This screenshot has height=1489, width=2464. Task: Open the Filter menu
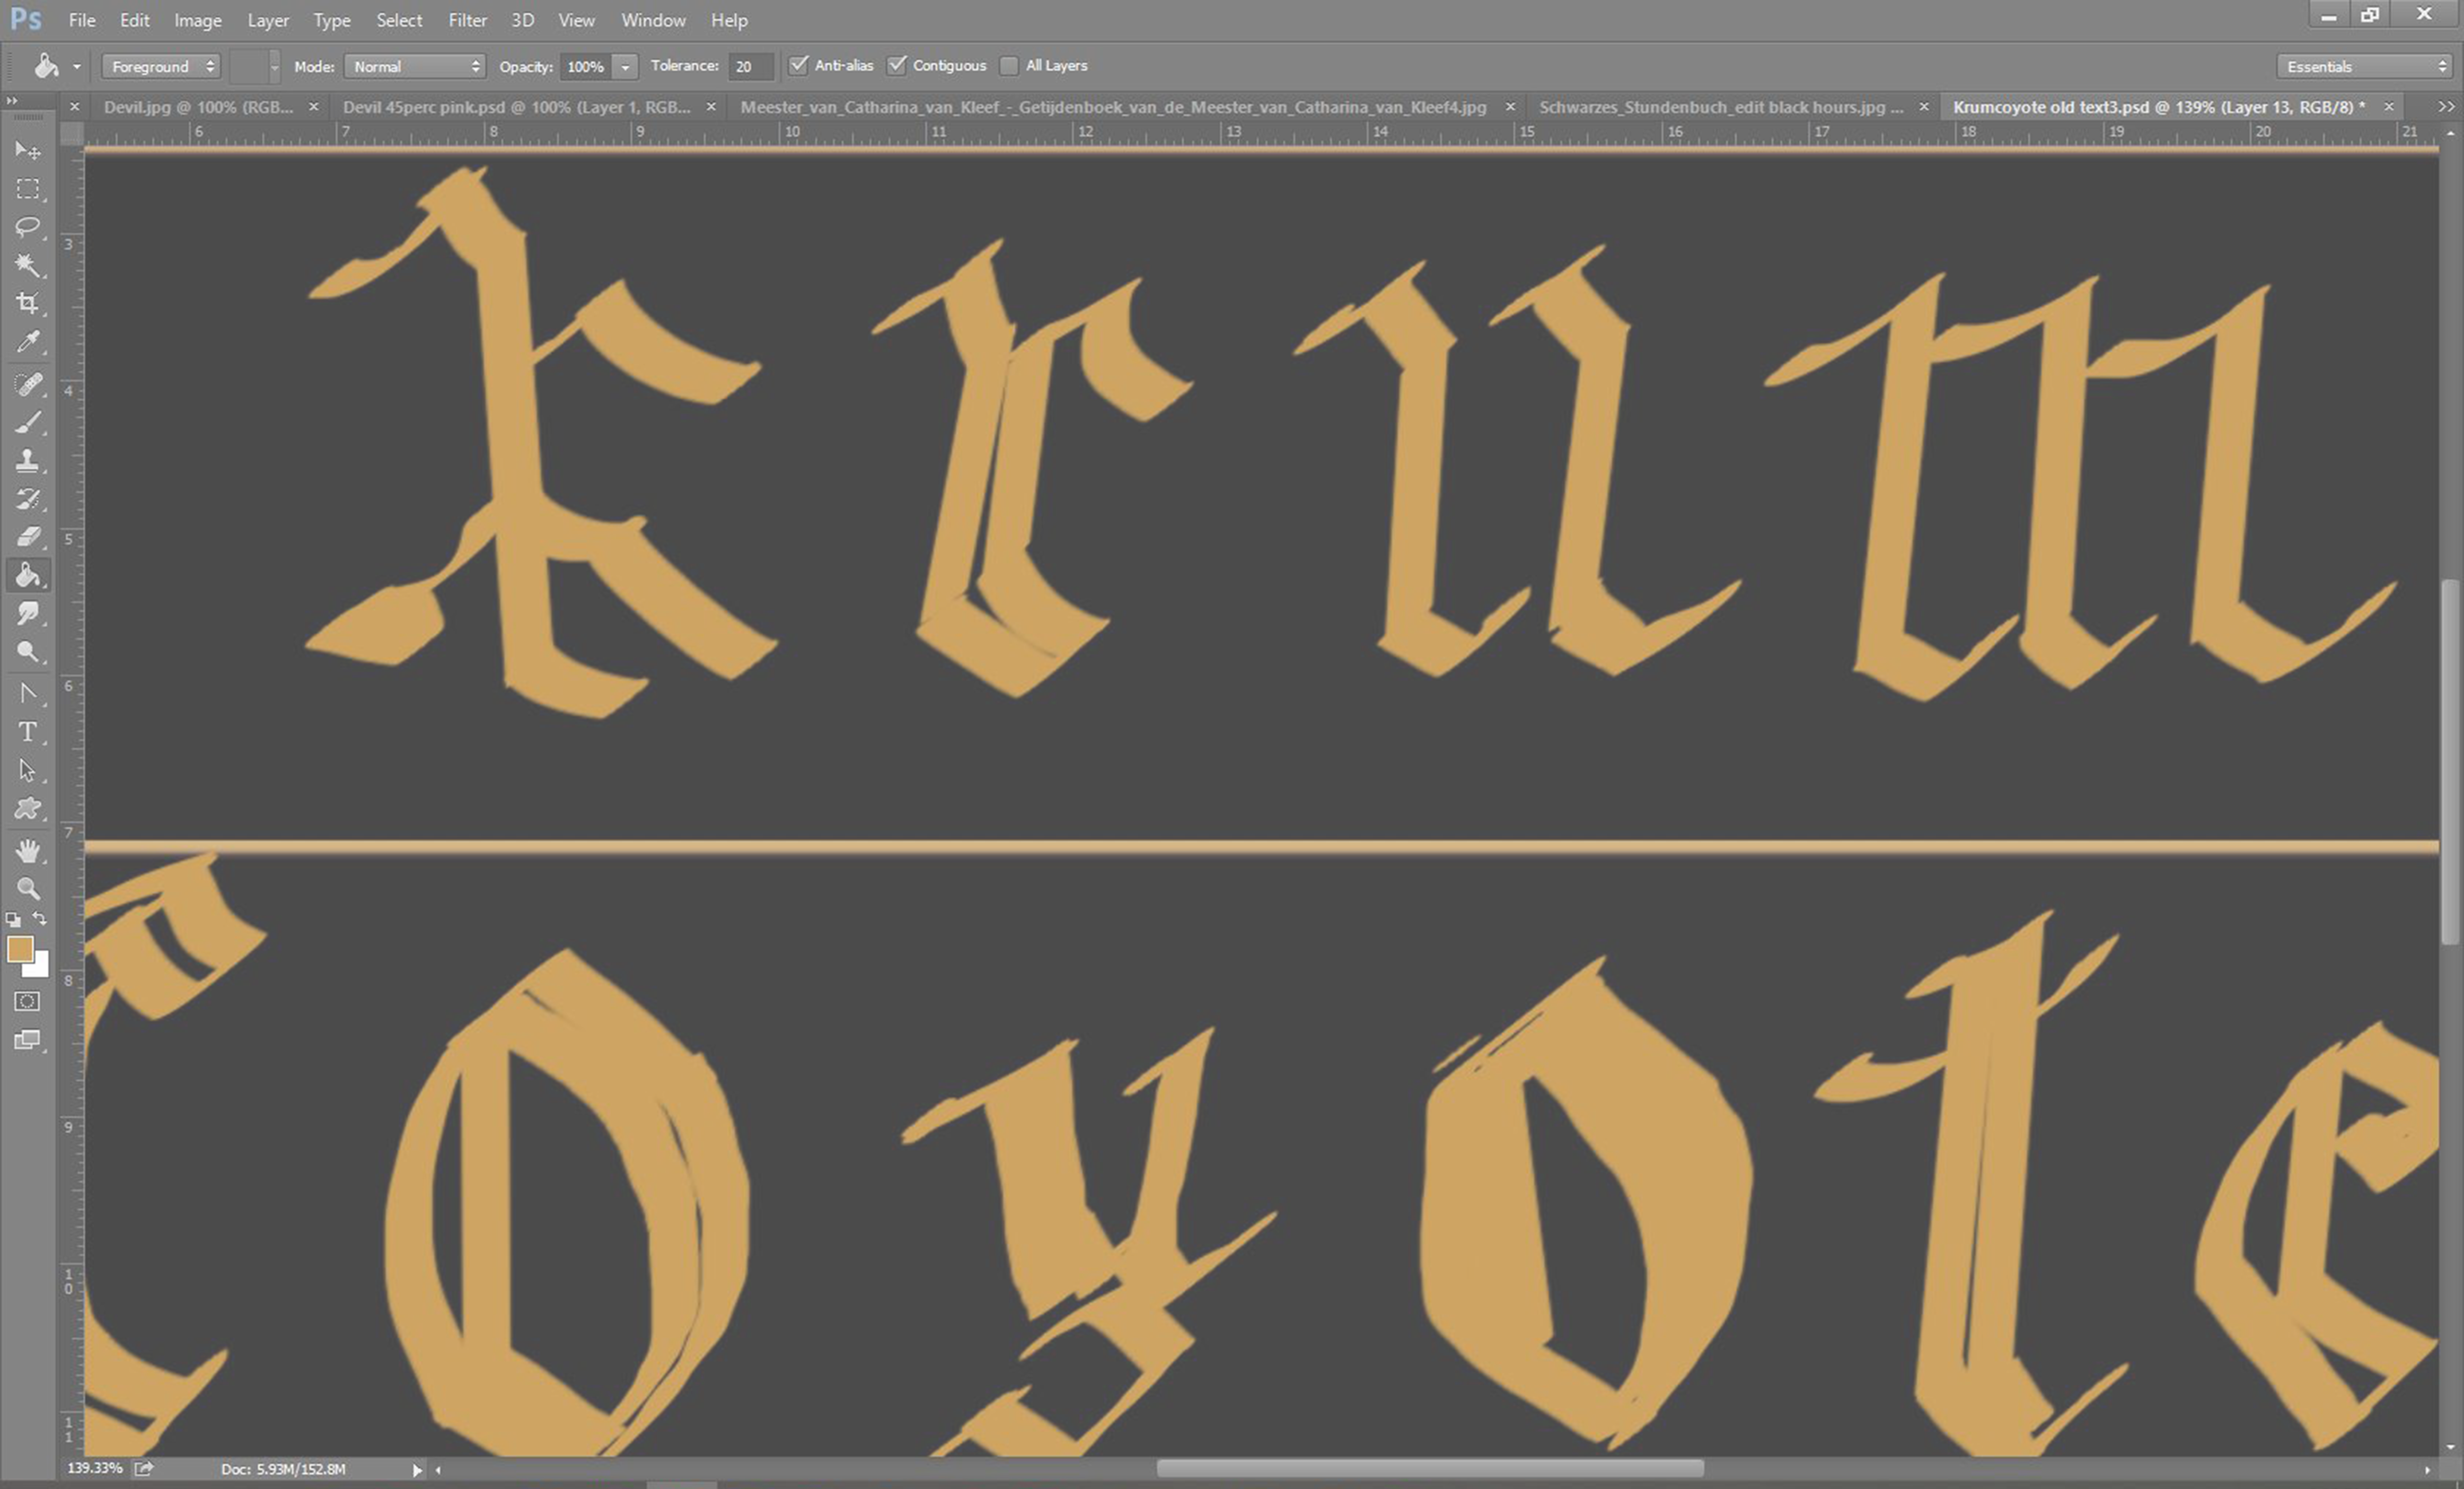[467, 20]
